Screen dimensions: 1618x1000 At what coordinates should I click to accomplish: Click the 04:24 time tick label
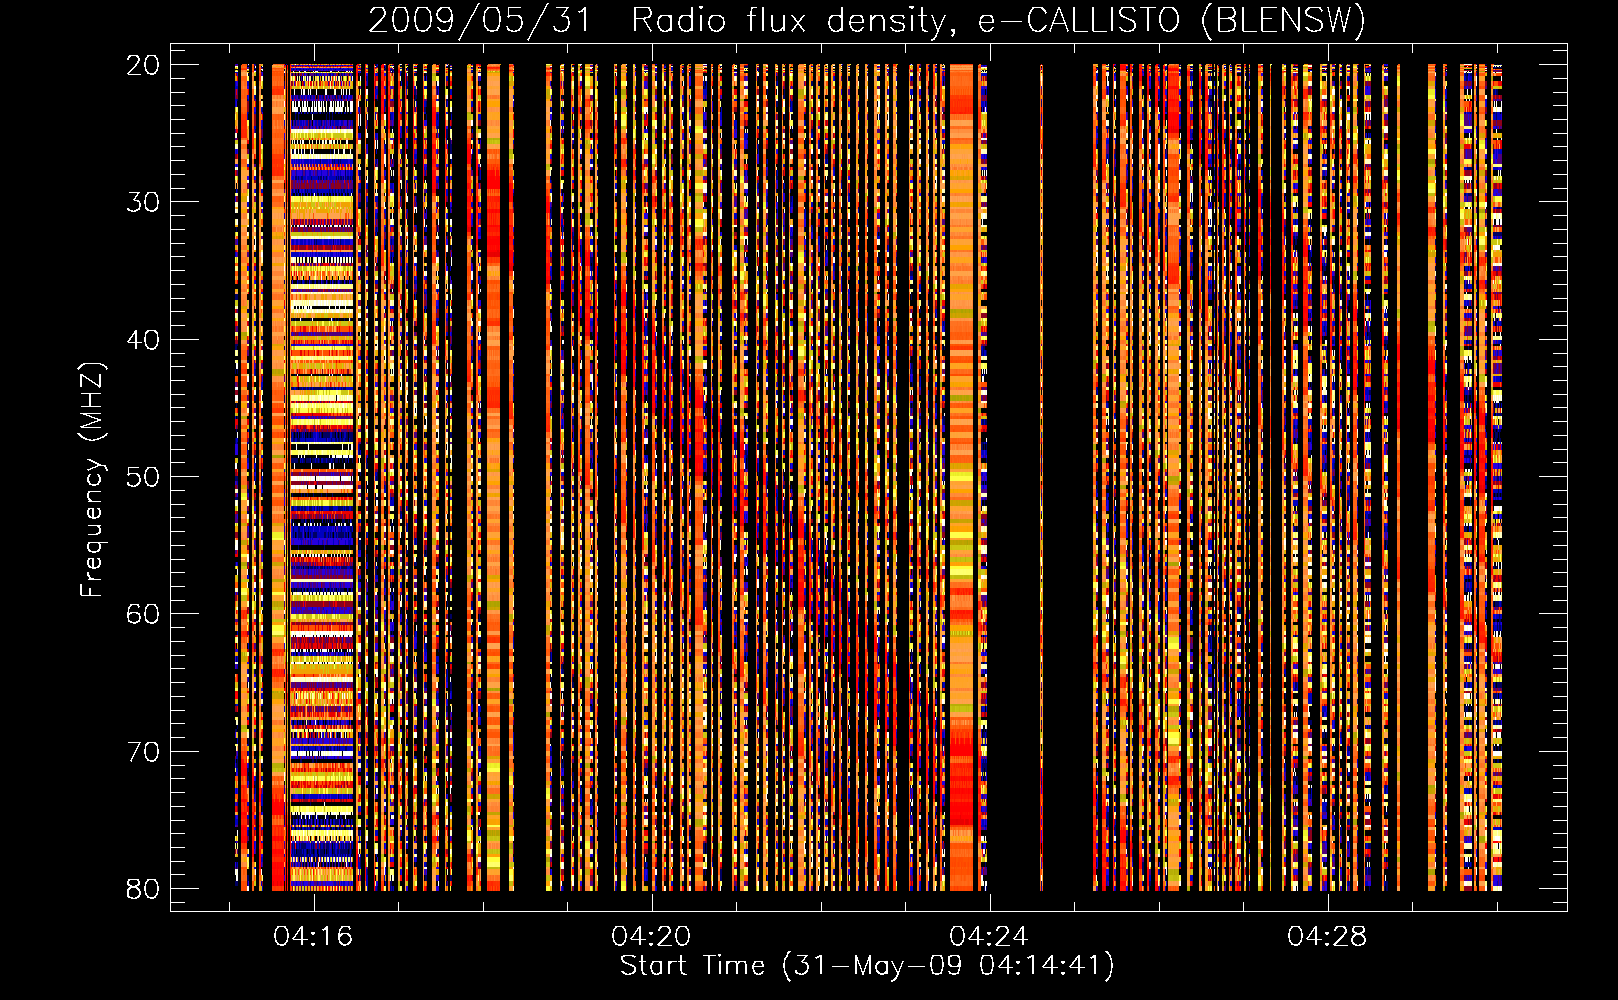[x=989, y=937]
